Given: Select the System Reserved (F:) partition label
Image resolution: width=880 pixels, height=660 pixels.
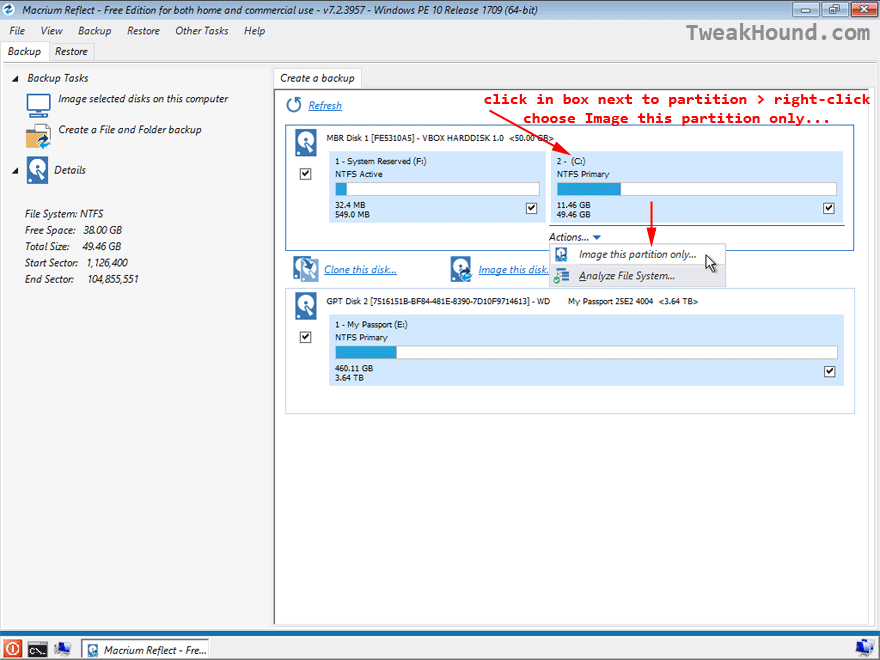Looking at the screenshot, I should click(x=381, y=161).
